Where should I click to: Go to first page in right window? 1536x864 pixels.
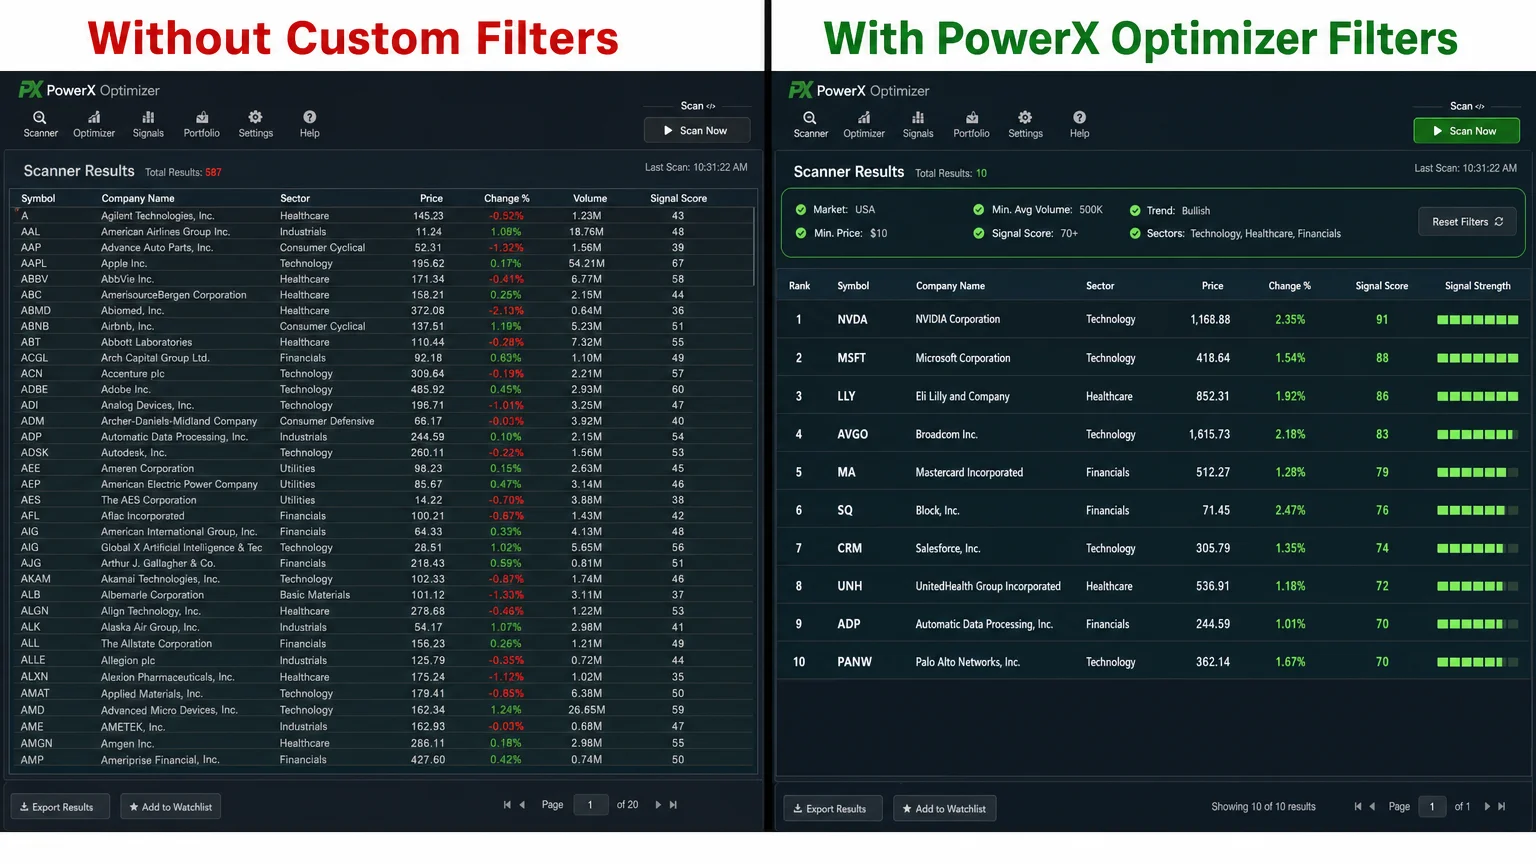tap(1357, 807)
